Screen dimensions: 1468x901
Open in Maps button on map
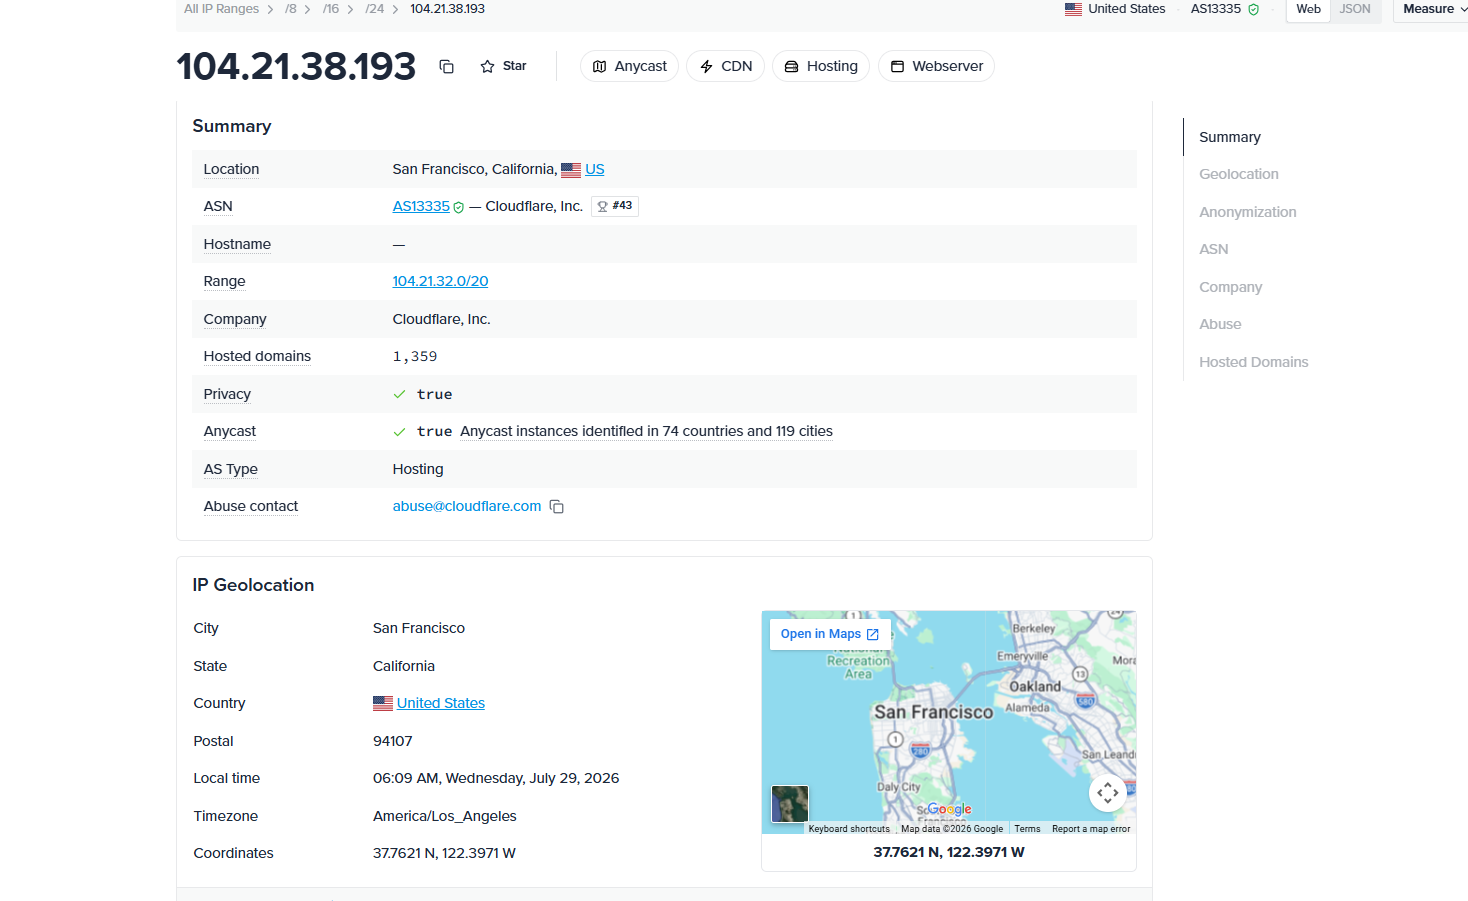830,634
